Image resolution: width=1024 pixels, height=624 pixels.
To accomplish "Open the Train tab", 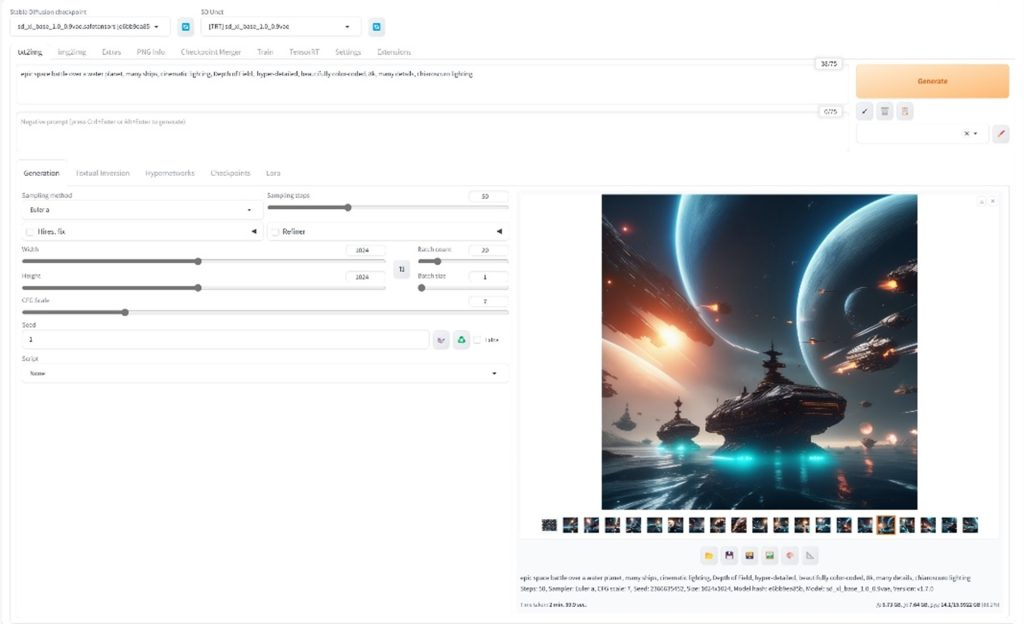I will [x=264, y=52].
